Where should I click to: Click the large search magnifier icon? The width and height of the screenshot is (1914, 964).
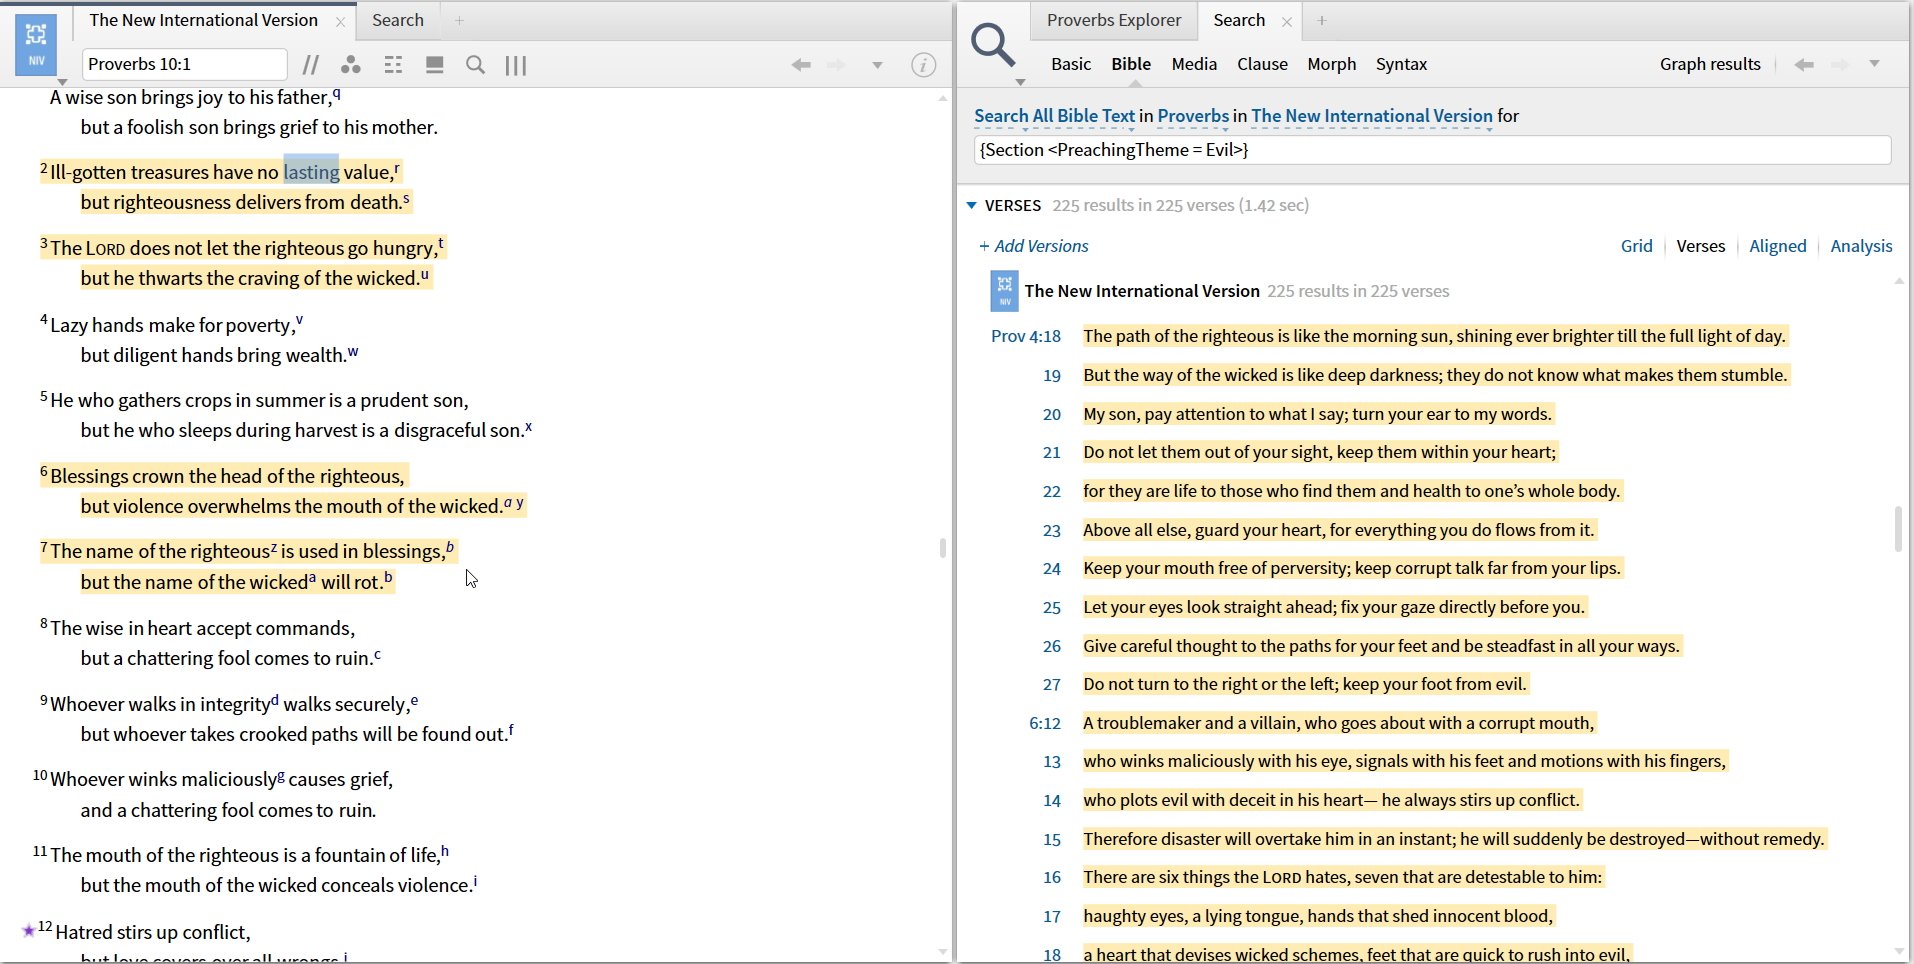(x=993, y=44)
